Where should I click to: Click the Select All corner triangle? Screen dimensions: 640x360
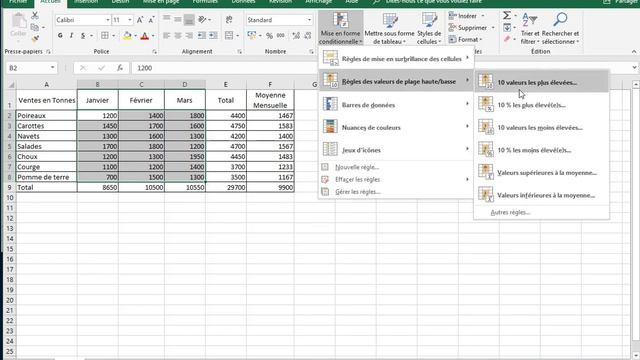click(x=11, y=84)
